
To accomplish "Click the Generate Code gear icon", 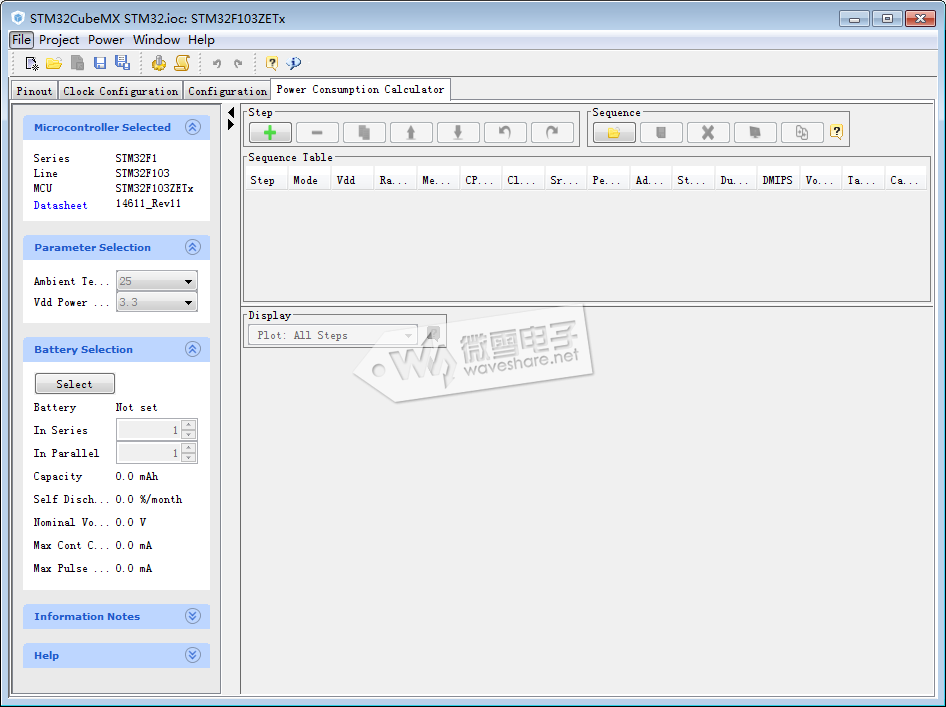I will tap(159, 63).
